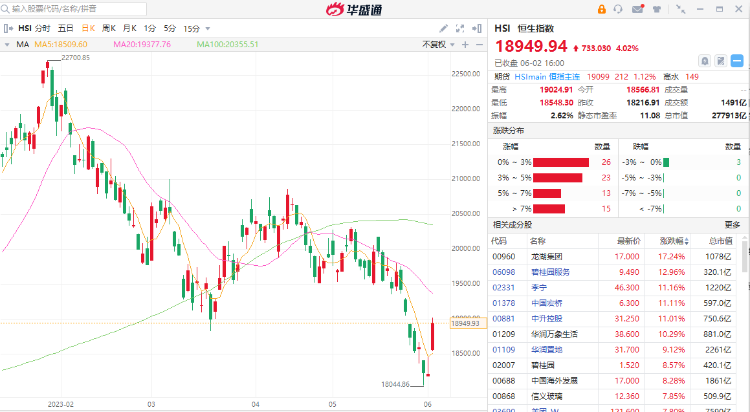Click the notes icon beside alert bell

(x=721, y=61)
